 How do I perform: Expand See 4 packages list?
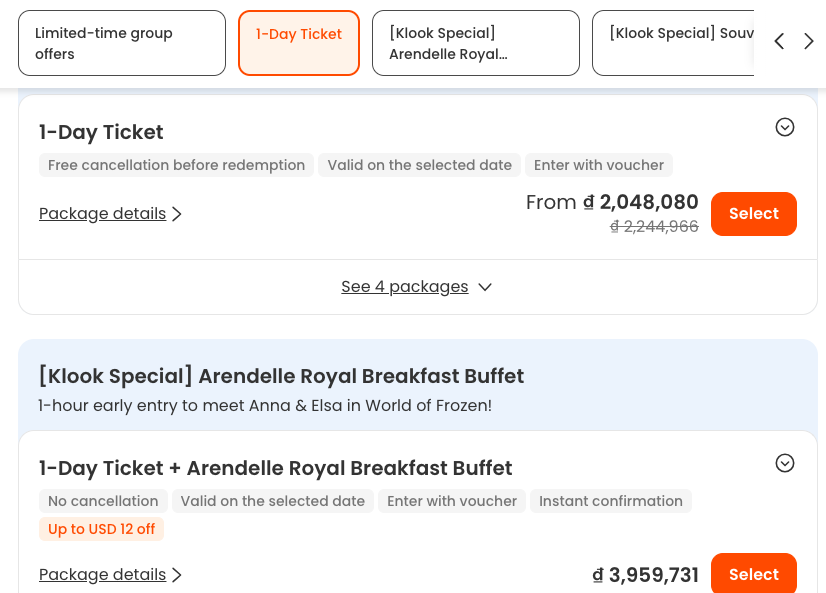point(417,287)
